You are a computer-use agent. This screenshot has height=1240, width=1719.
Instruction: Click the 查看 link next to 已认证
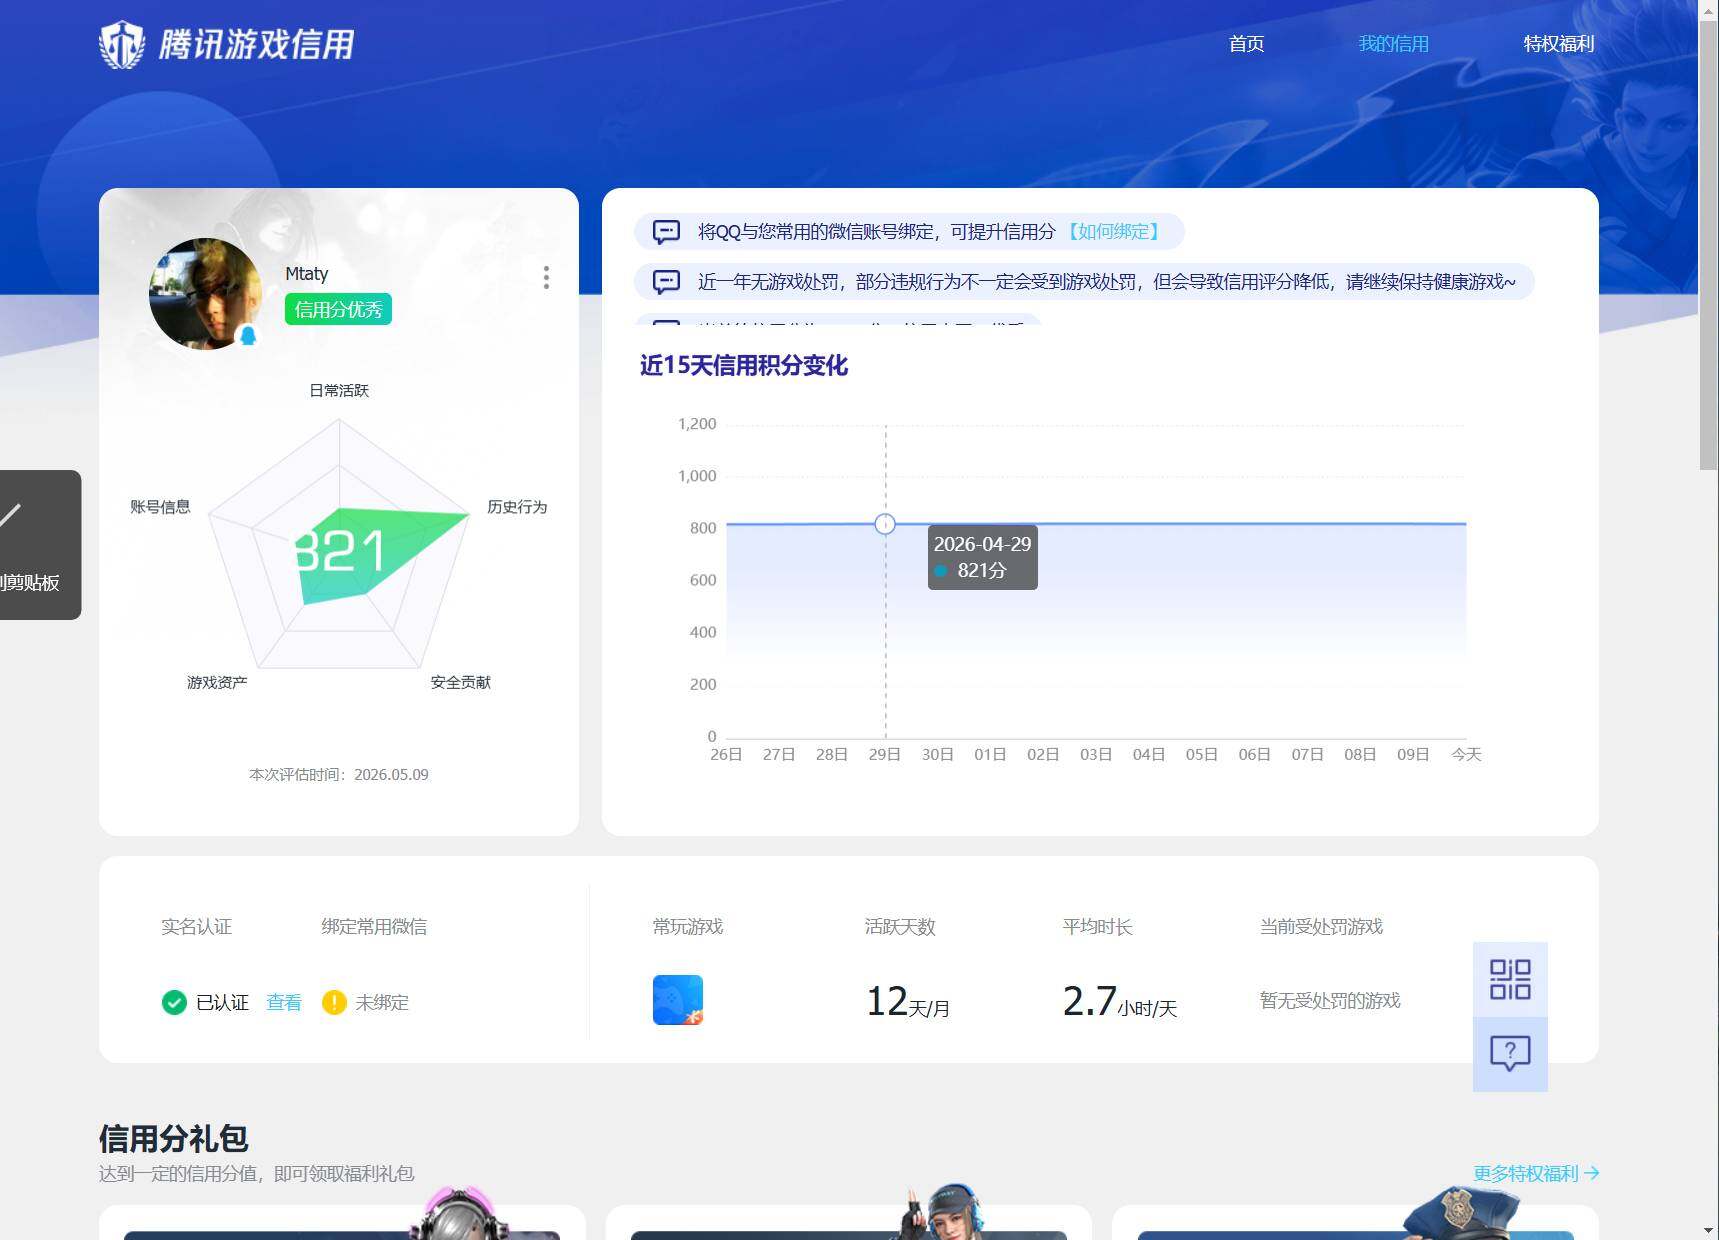[x=284, y=1002]
